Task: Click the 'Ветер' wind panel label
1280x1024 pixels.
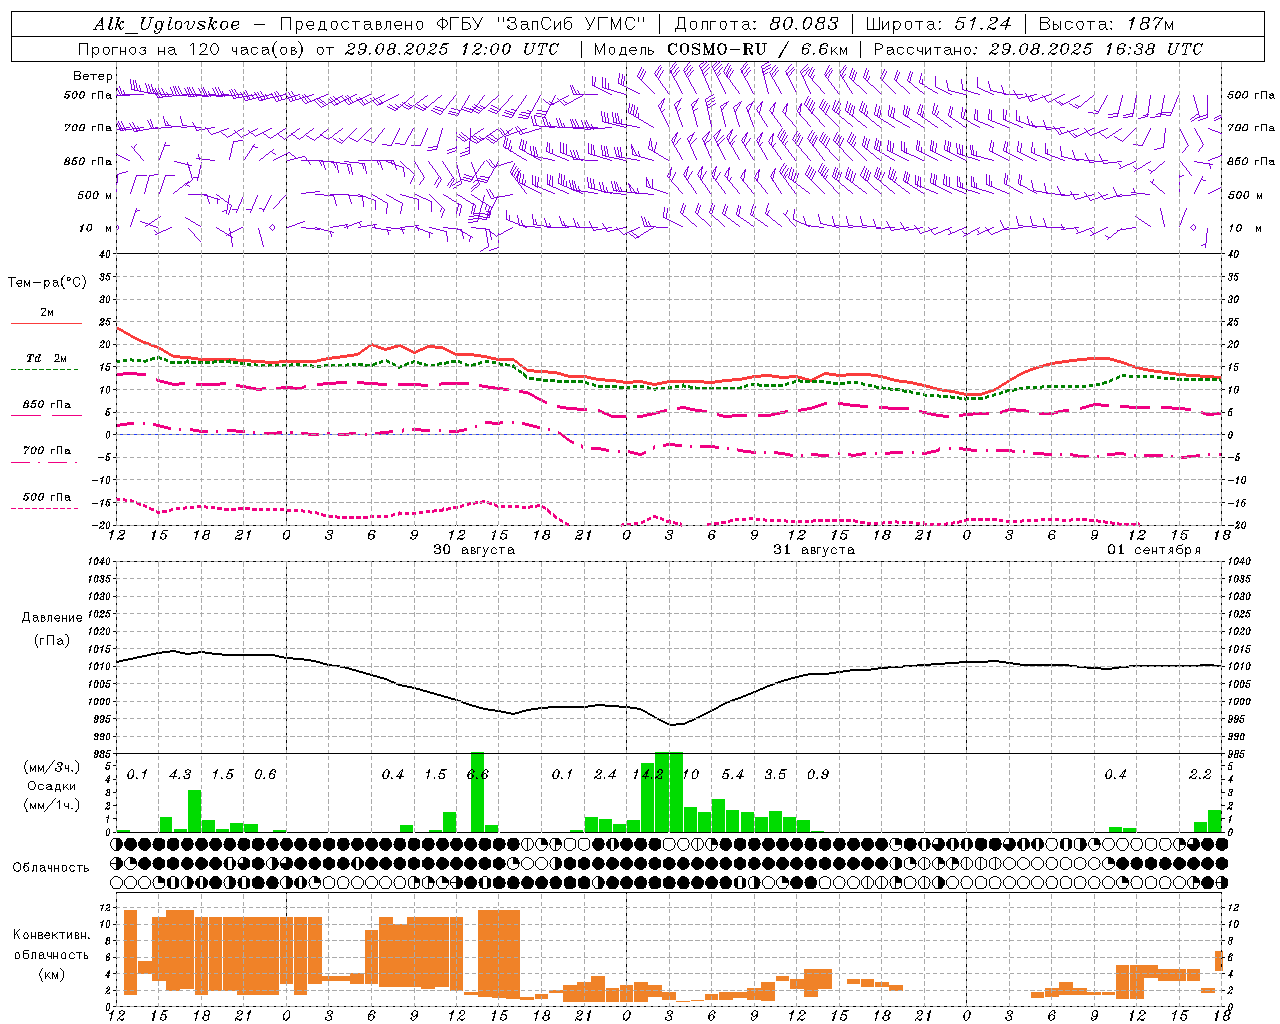Action: tap(92, 76)
